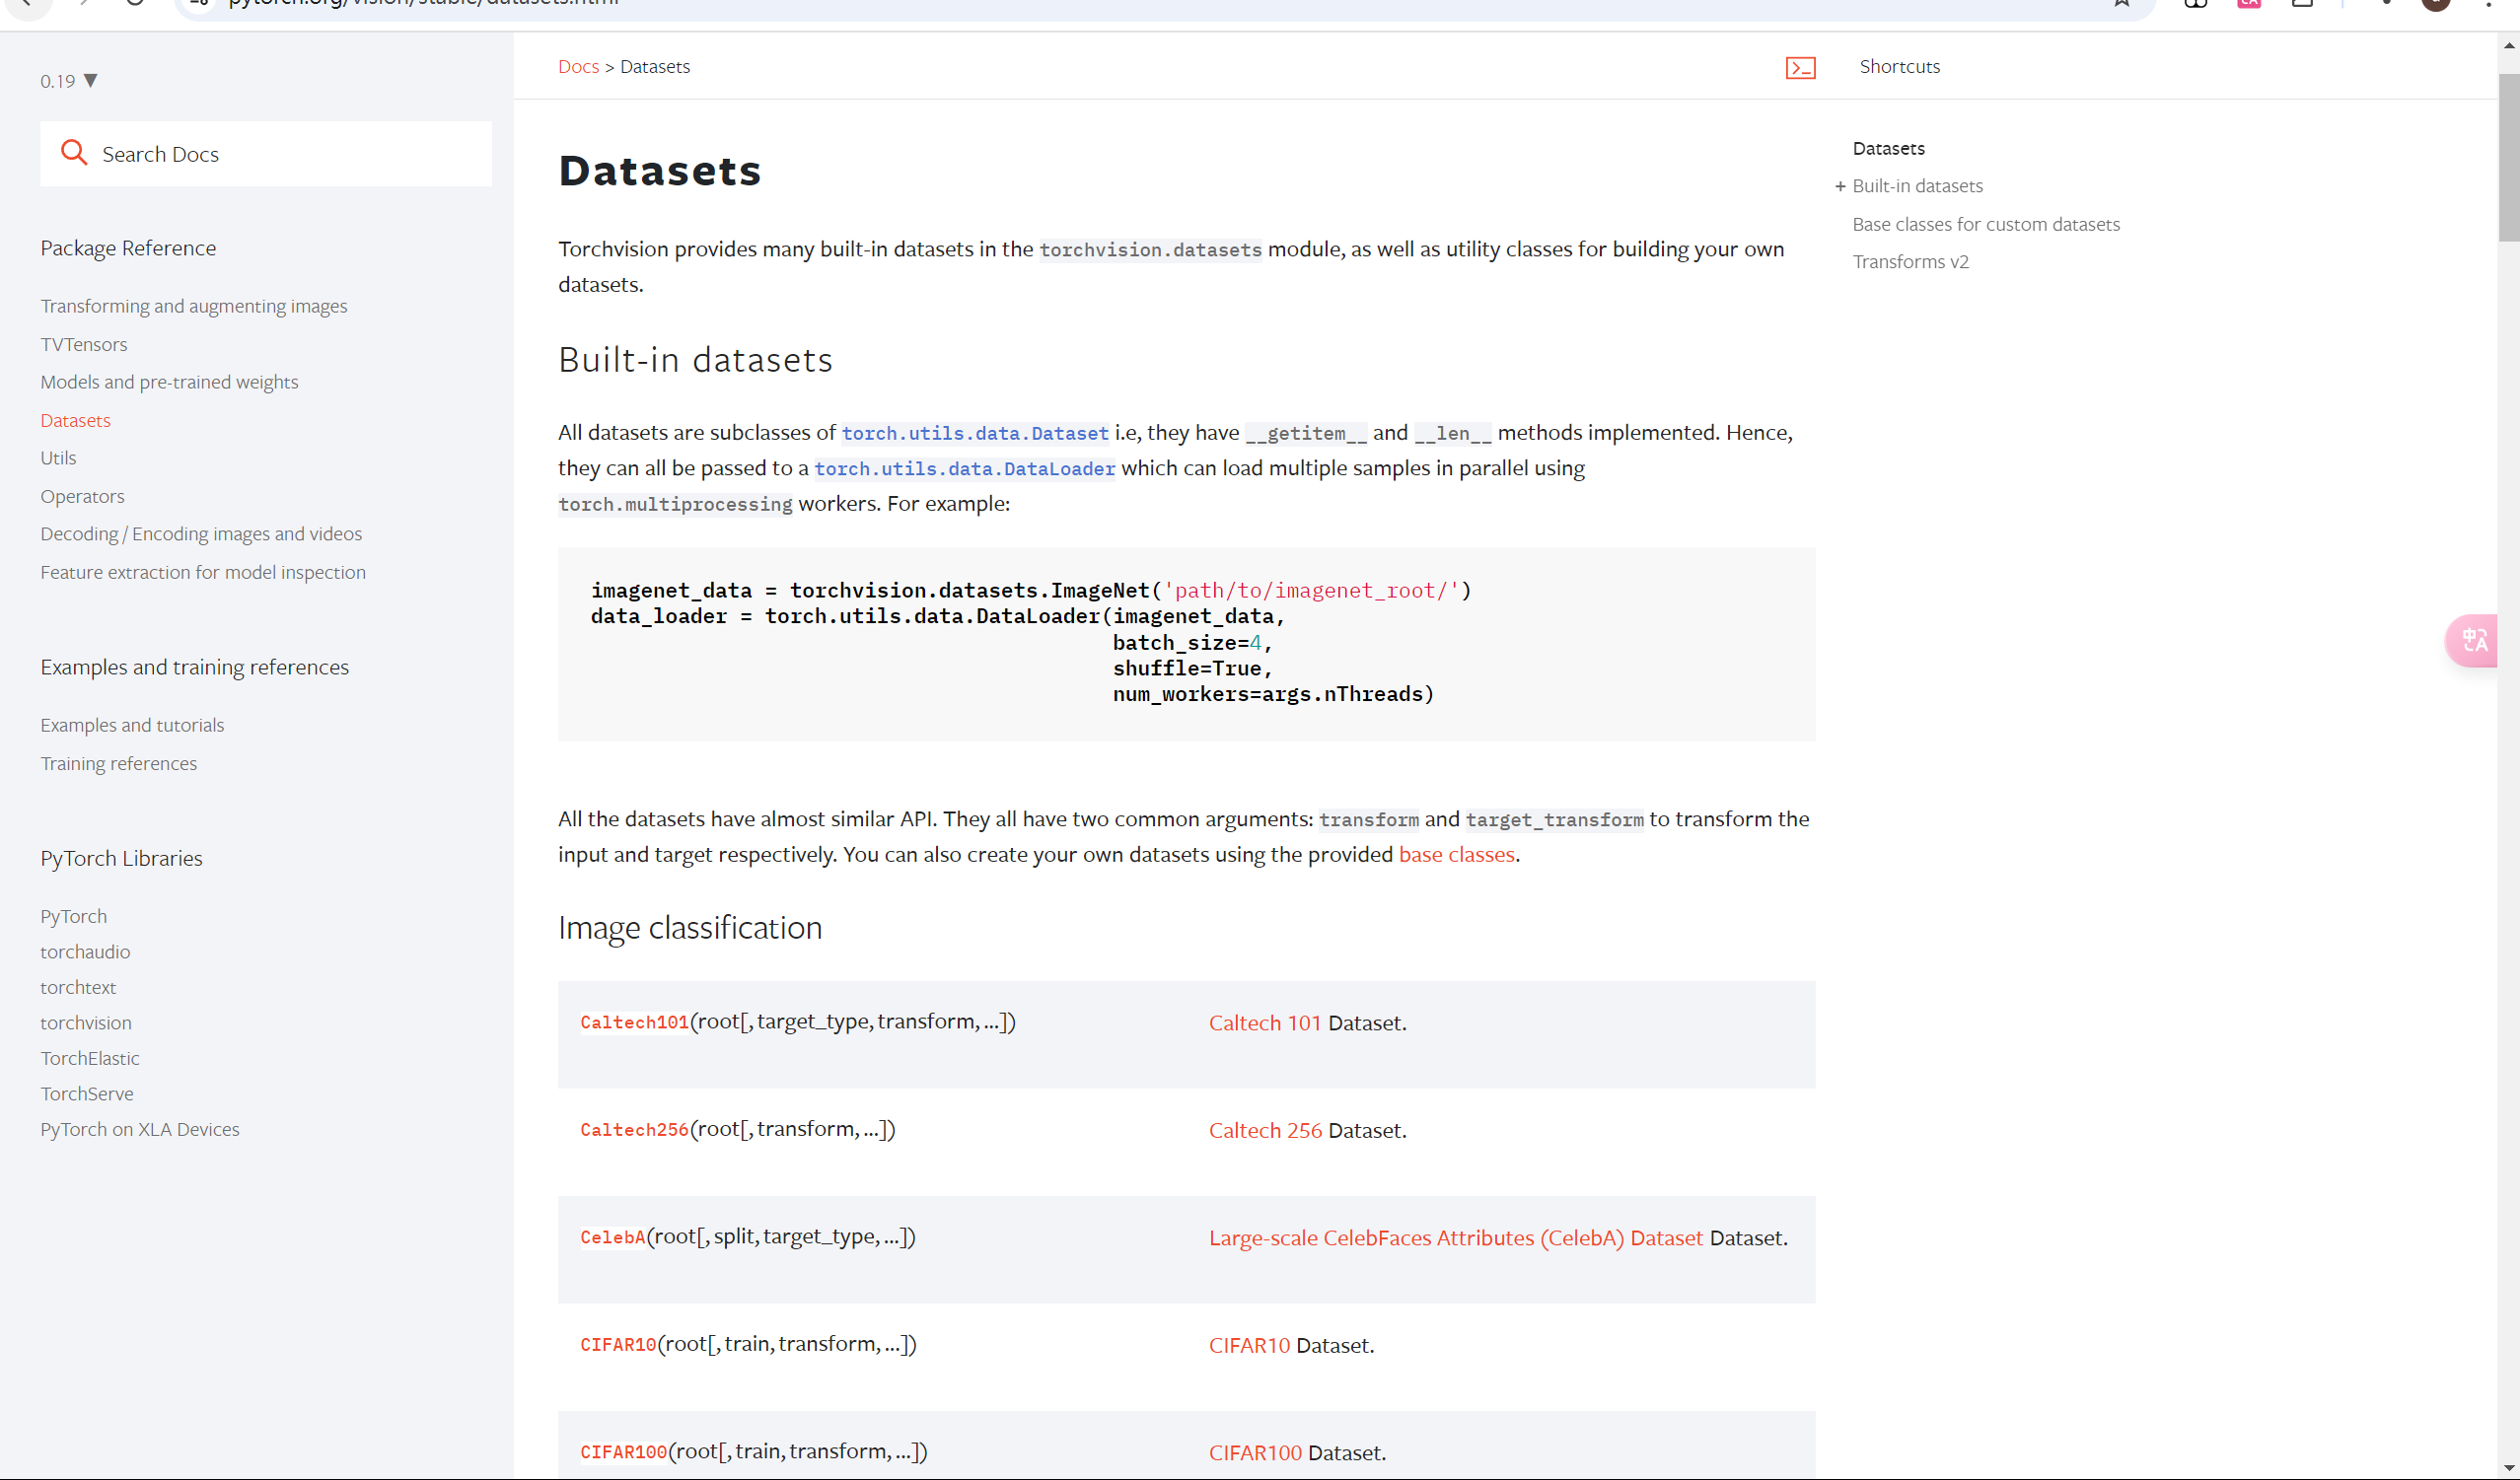Open torch.utils.data.DataLoader reference link

tap(964, 469)
